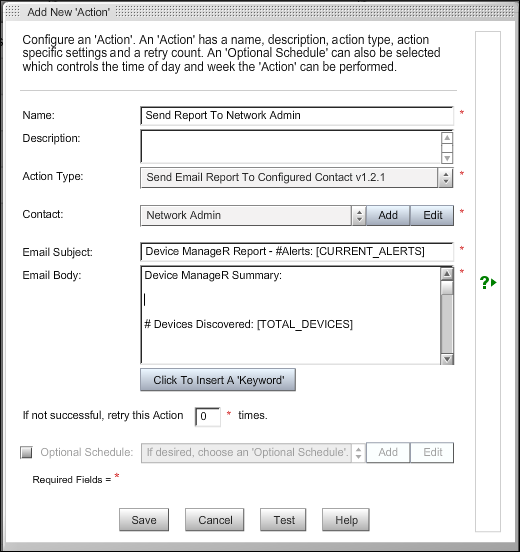Focus the Email Subject field

pos(297,251)
